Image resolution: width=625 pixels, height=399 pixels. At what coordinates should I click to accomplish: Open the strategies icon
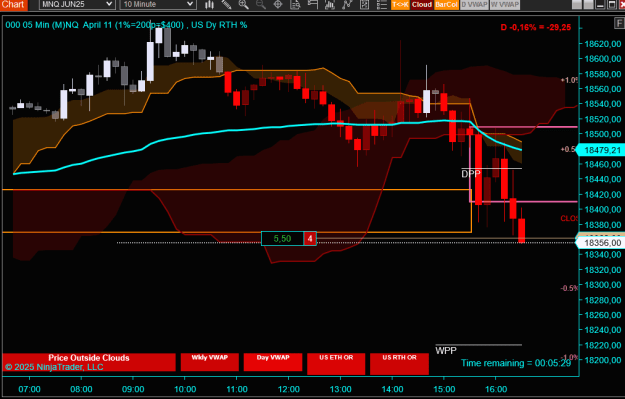coord(347,5)
